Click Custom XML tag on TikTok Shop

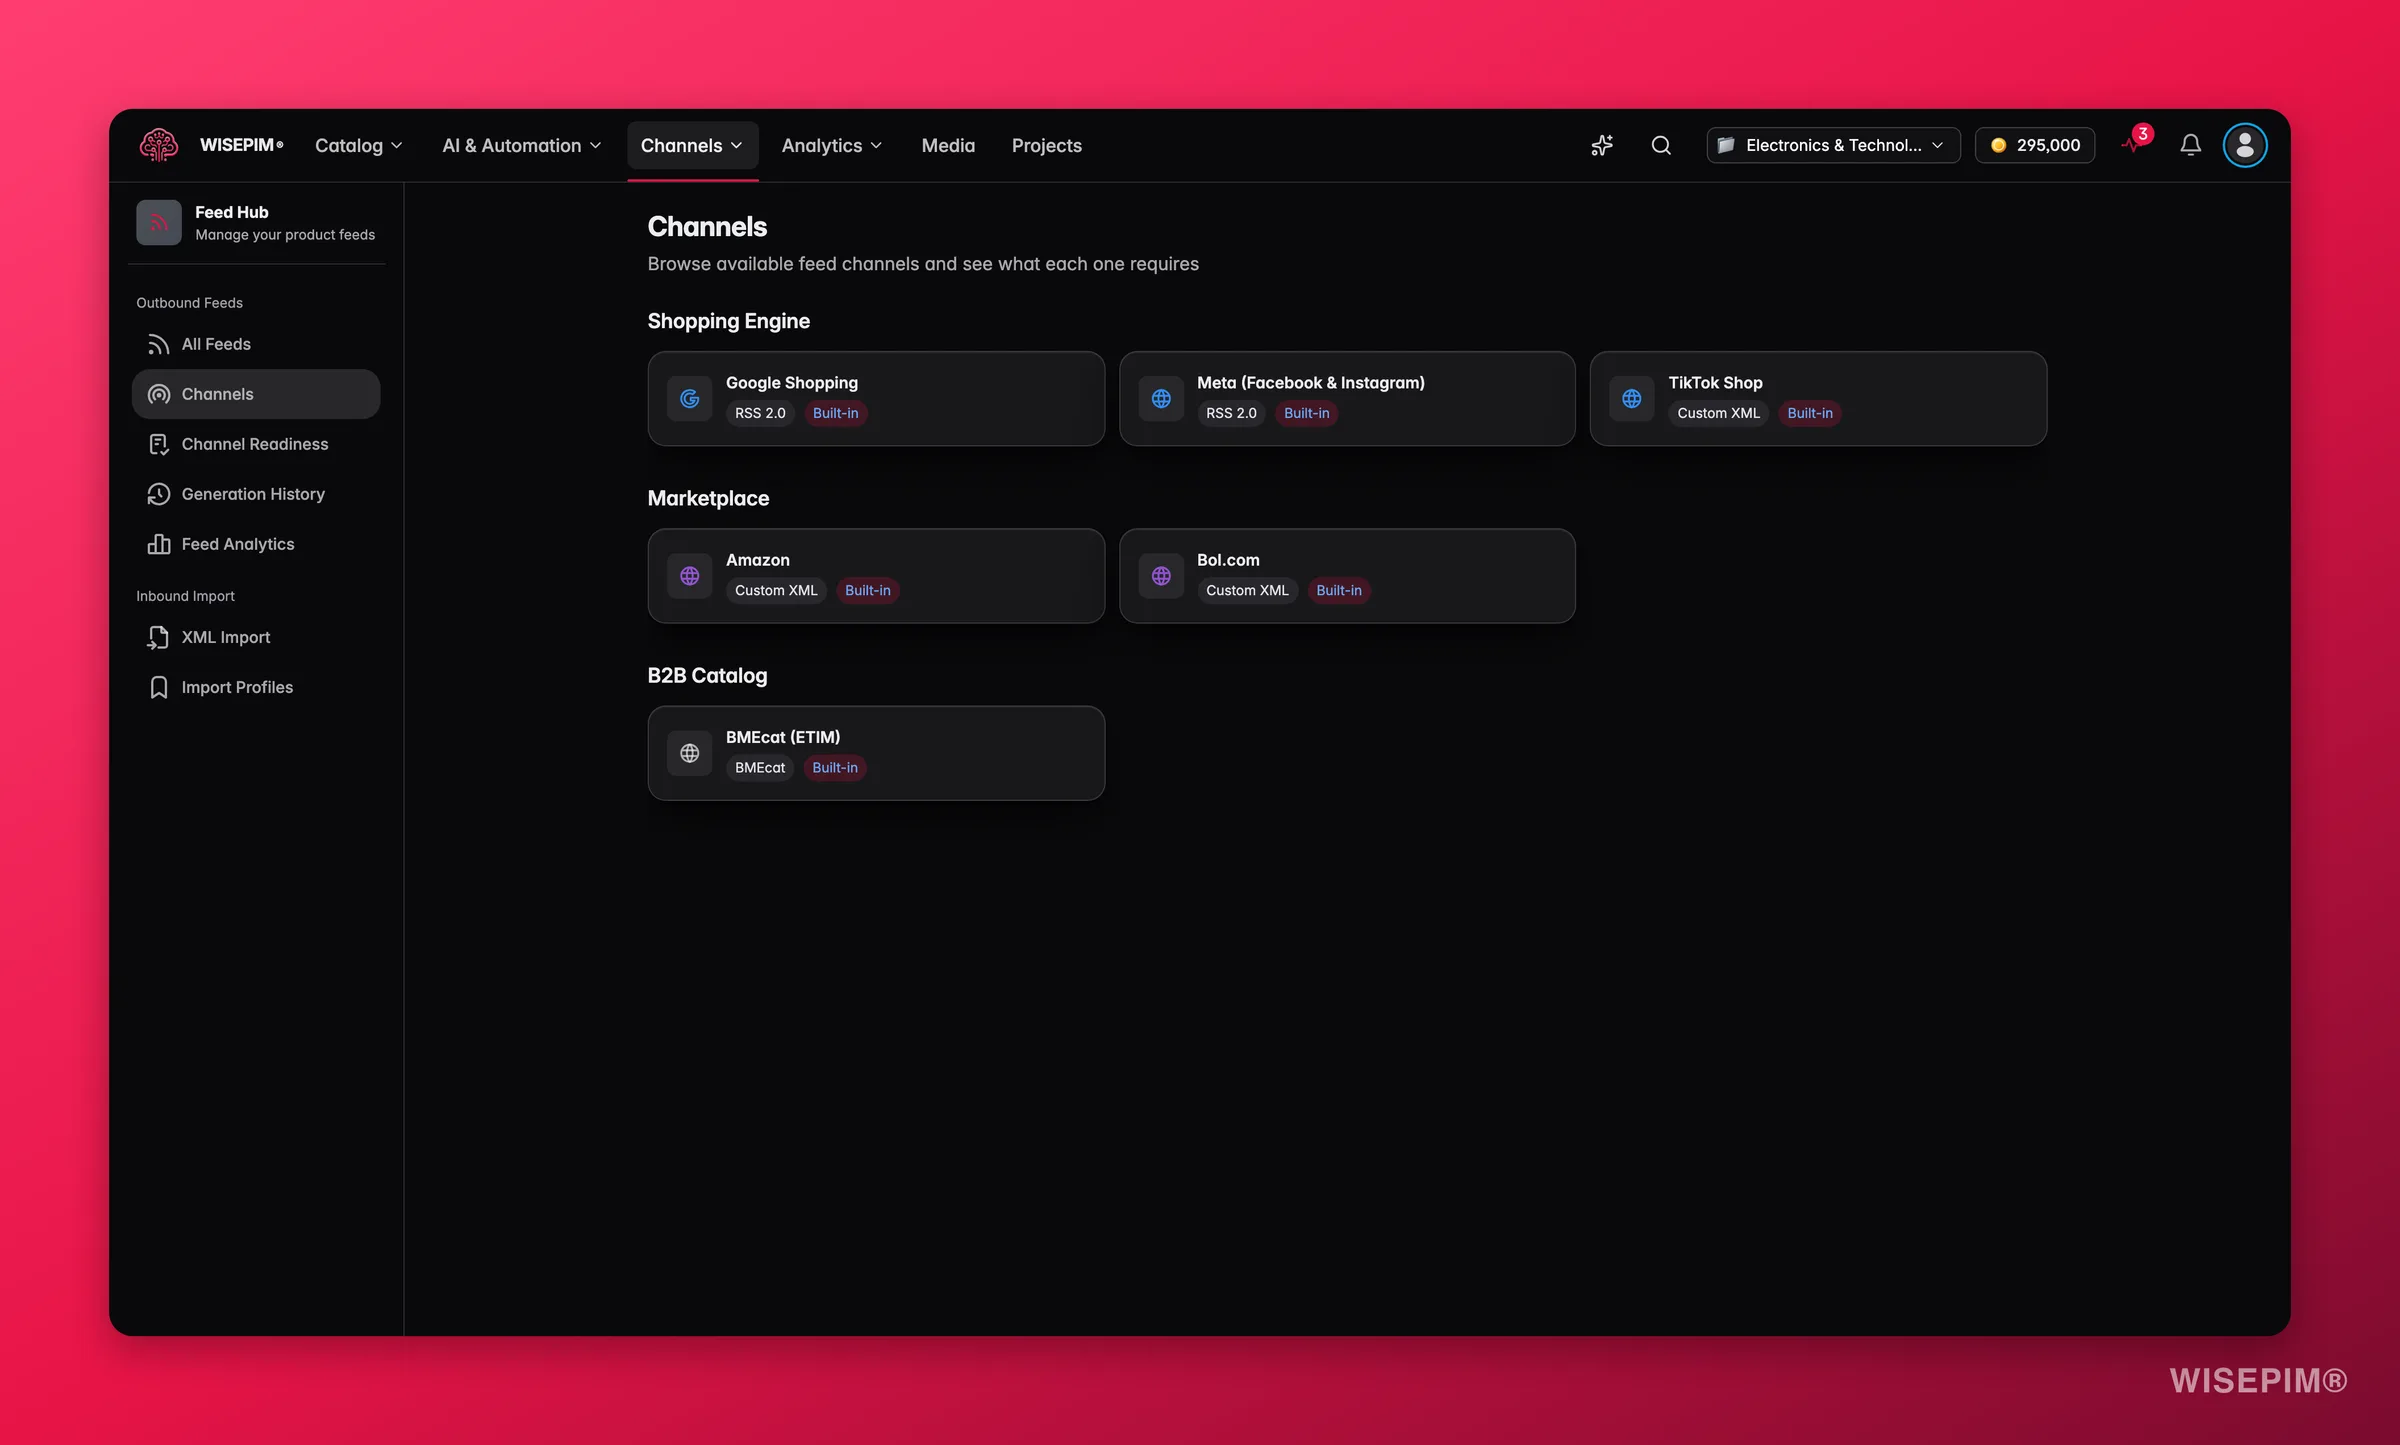point(1718,413)
